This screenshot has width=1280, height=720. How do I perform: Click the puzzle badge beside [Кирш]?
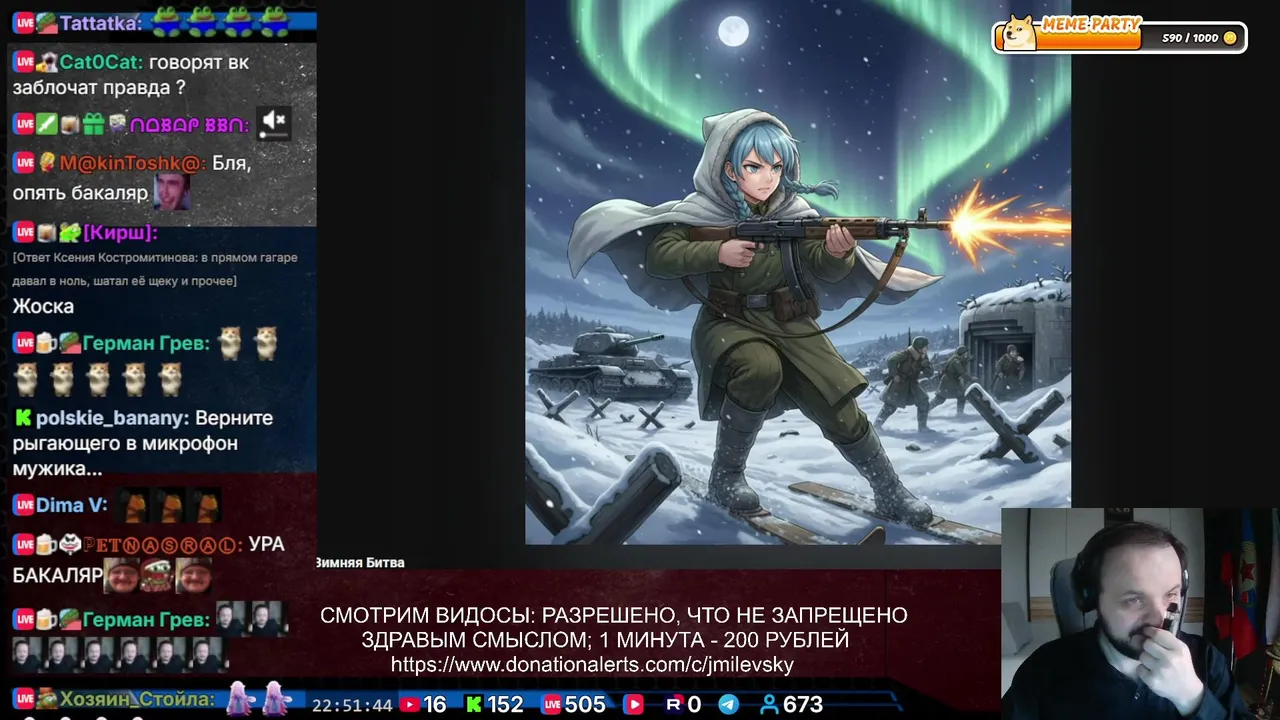69,232
